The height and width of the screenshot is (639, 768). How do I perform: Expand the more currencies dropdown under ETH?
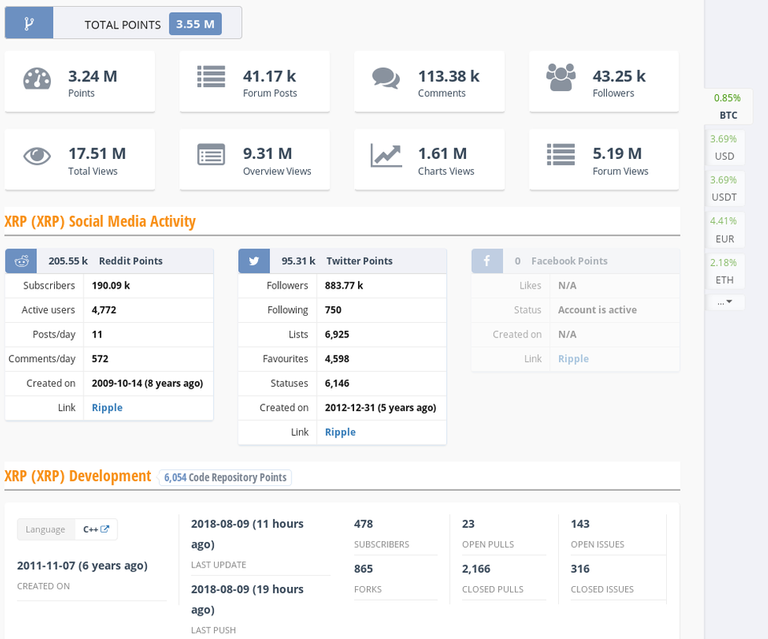725,302
